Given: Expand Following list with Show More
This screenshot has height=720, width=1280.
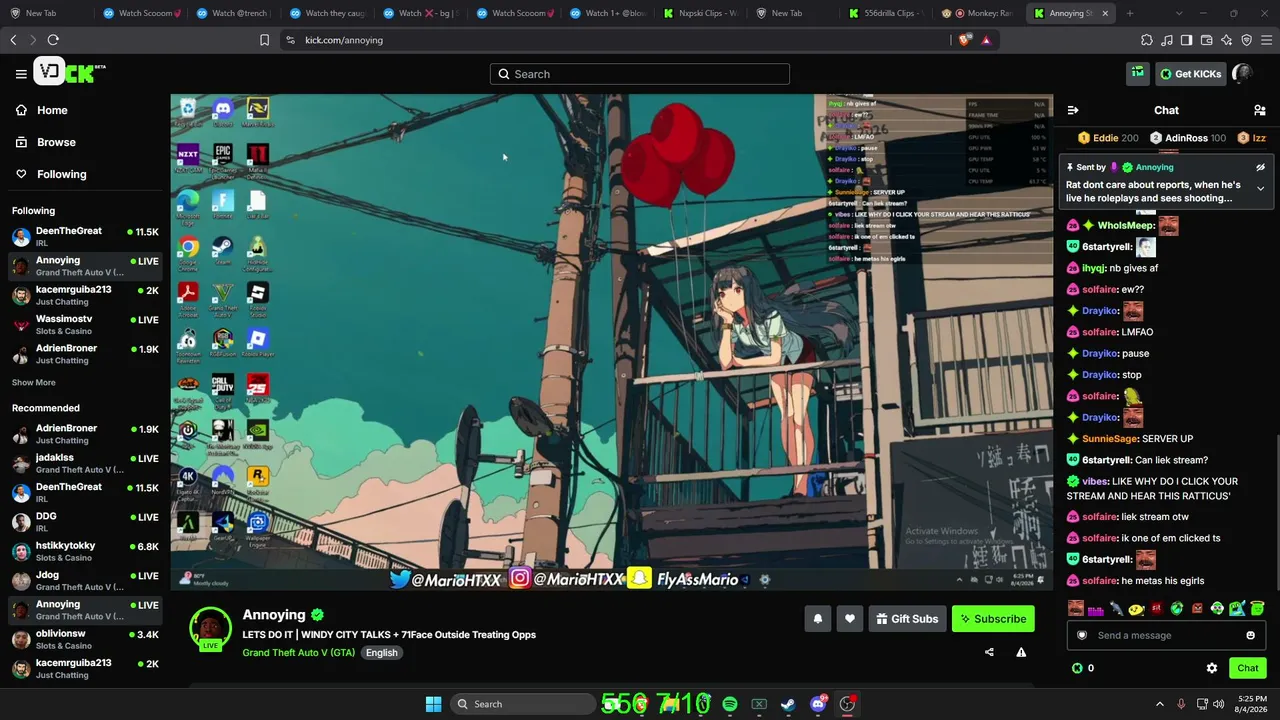Looking at the screenshot, I should 34,382.
